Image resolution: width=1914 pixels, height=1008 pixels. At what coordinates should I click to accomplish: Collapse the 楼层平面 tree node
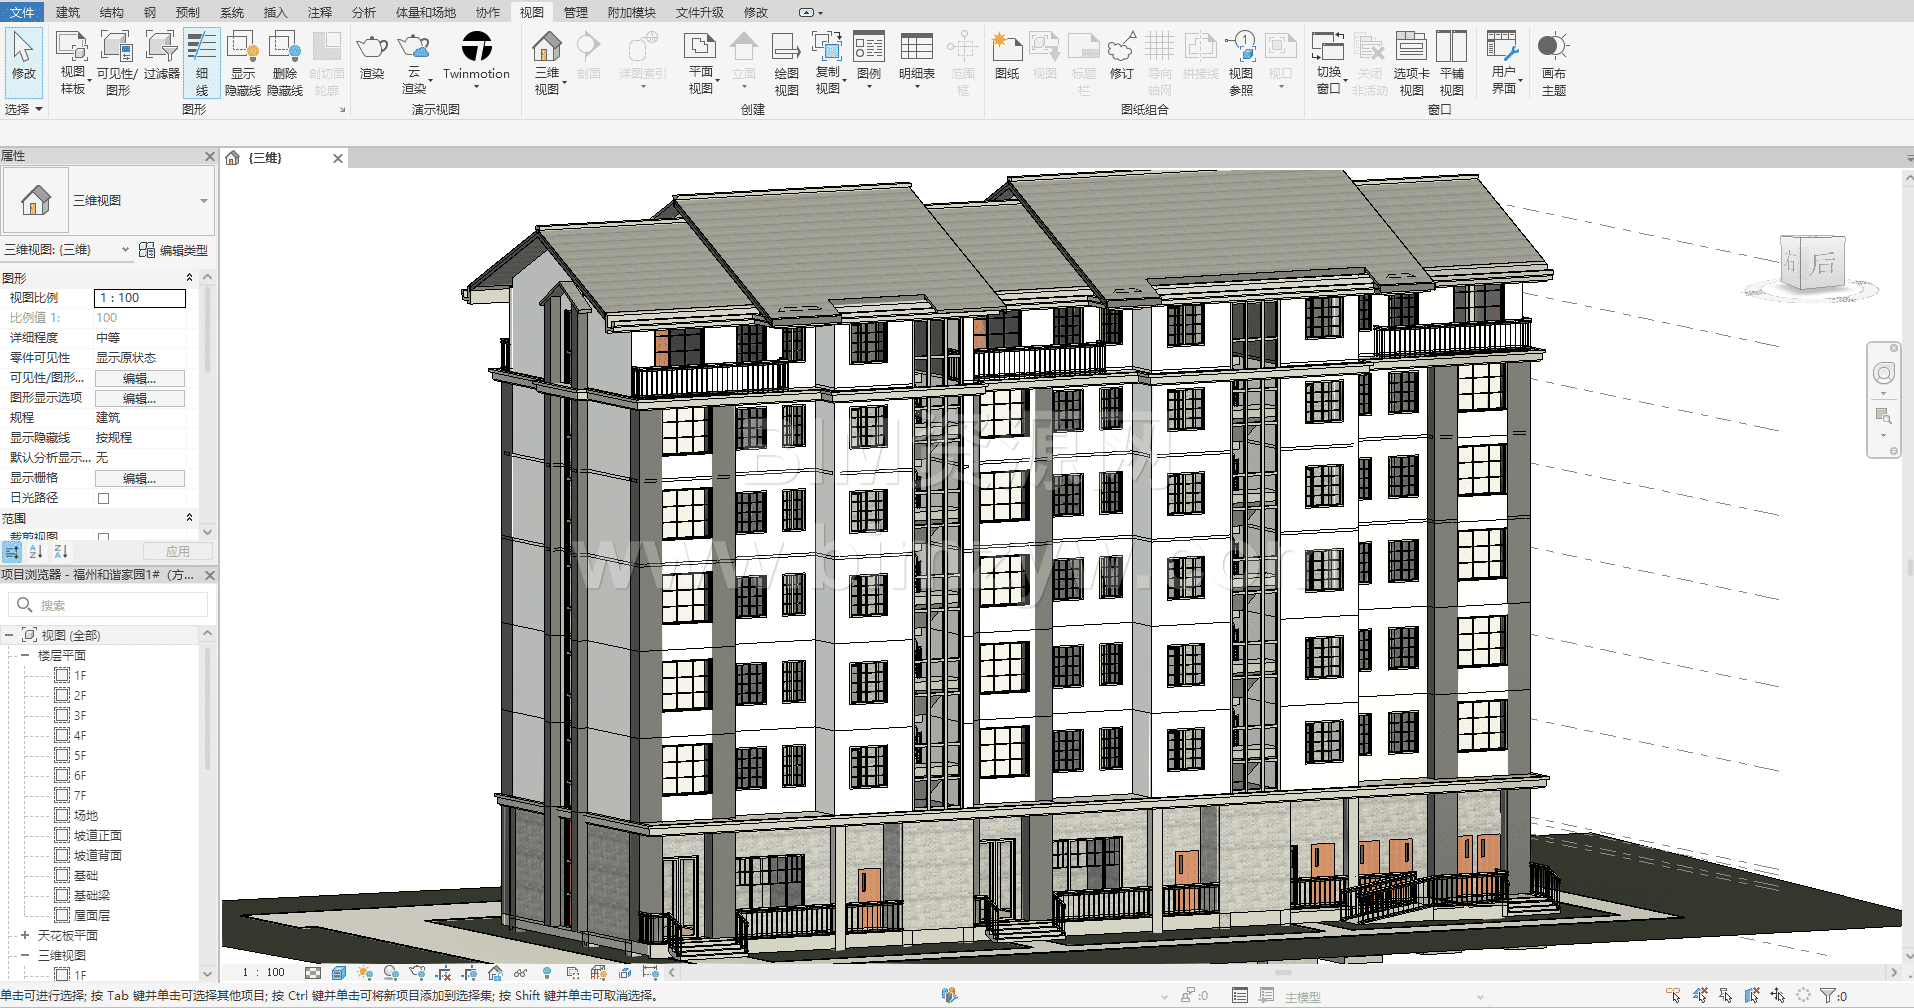coord(25,655)
